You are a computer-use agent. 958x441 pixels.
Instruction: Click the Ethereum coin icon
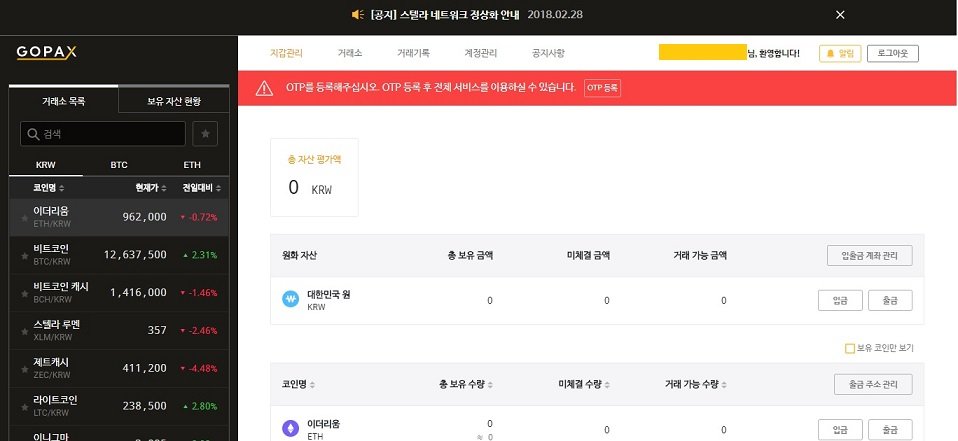click(x=290, y=428)
